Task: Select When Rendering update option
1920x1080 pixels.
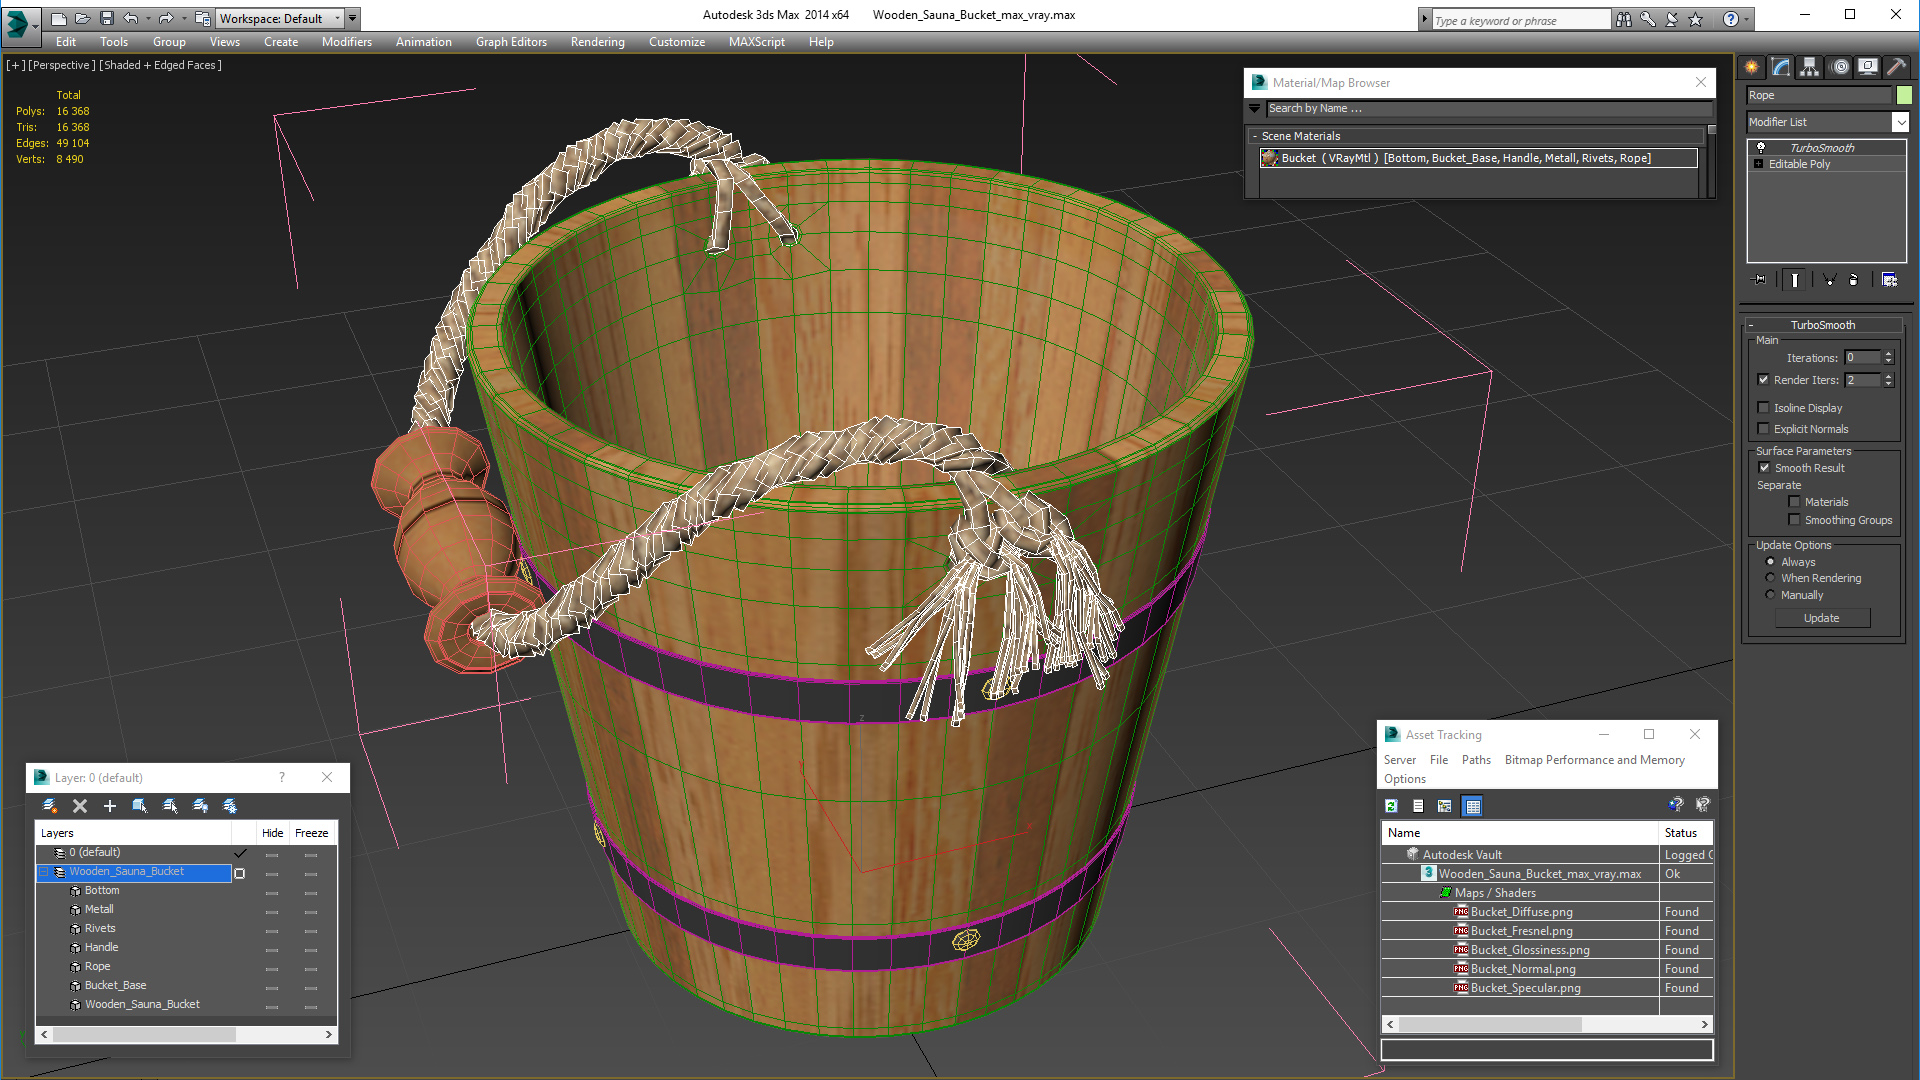Action: pos(1770,578)
